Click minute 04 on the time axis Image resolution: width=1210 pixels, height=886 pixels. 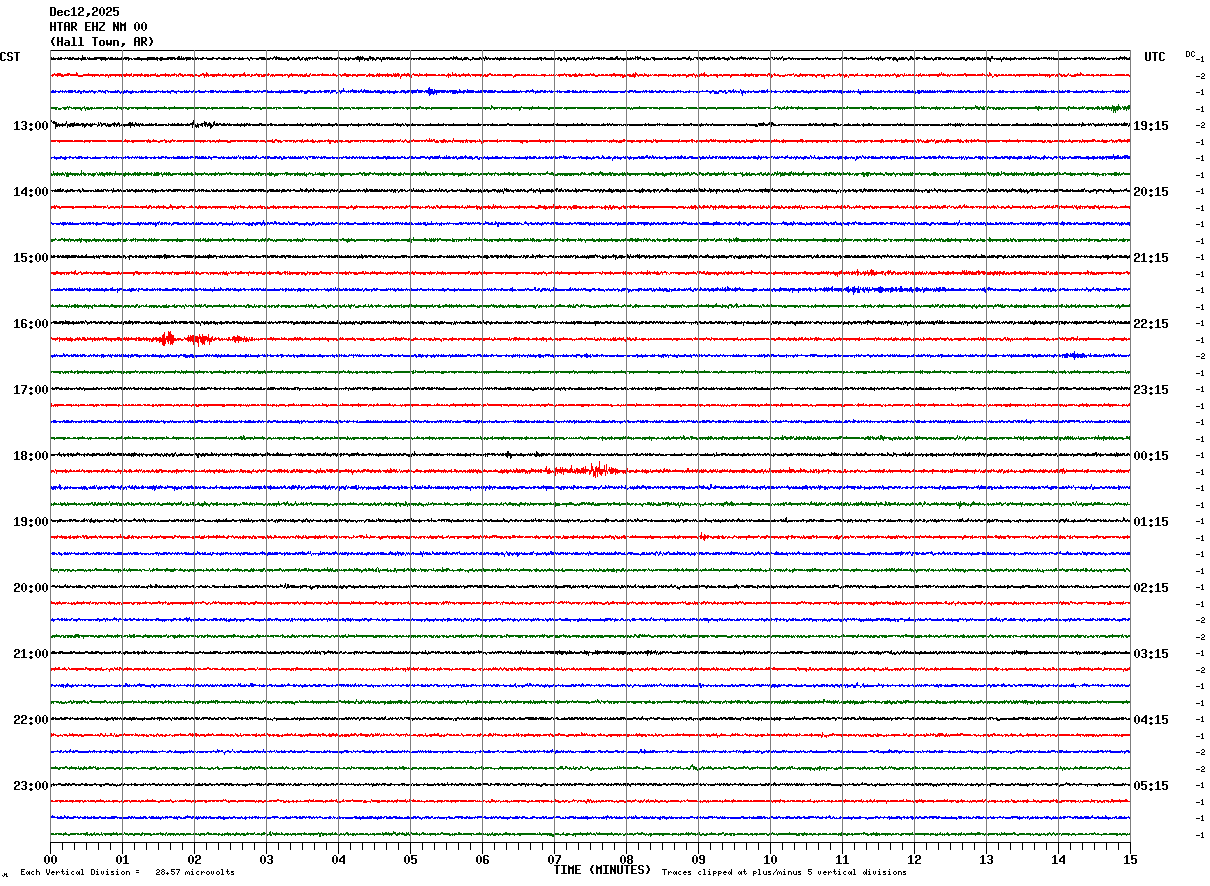tap(338, 859)
